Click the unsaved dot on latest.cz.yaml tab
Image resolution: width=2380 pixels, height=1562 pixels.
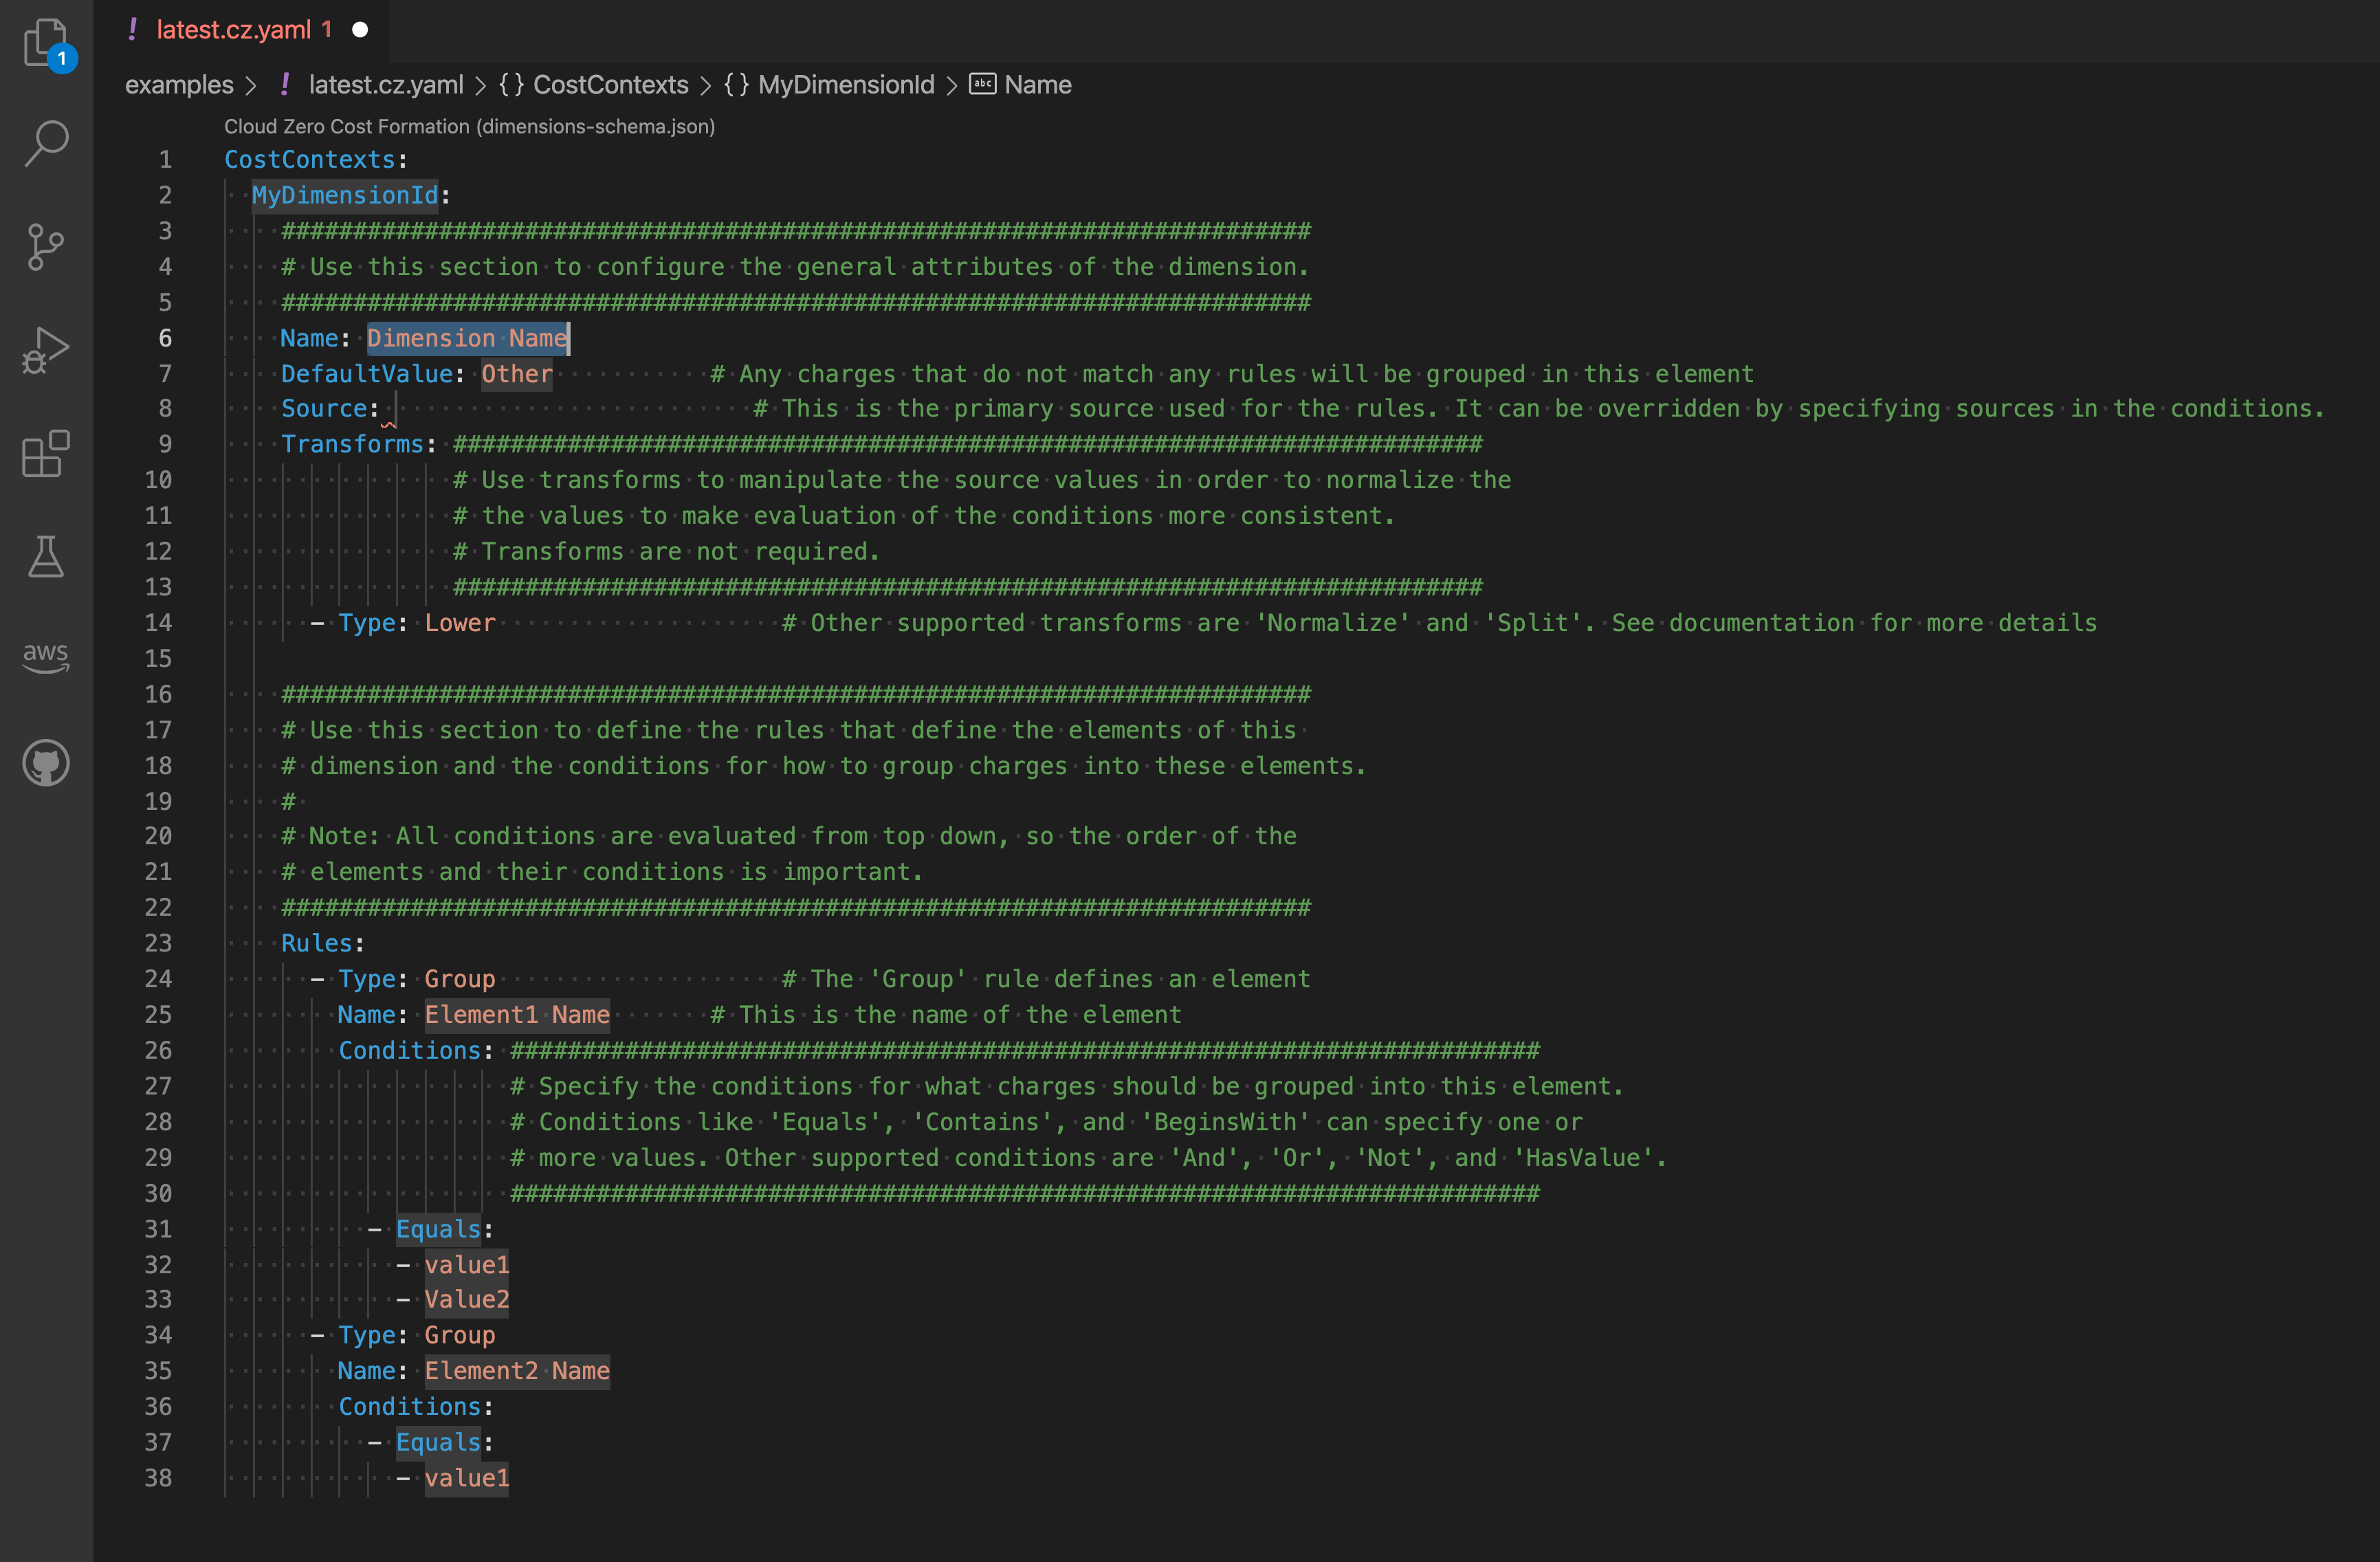pyautogui.click(x=360, y=30)
